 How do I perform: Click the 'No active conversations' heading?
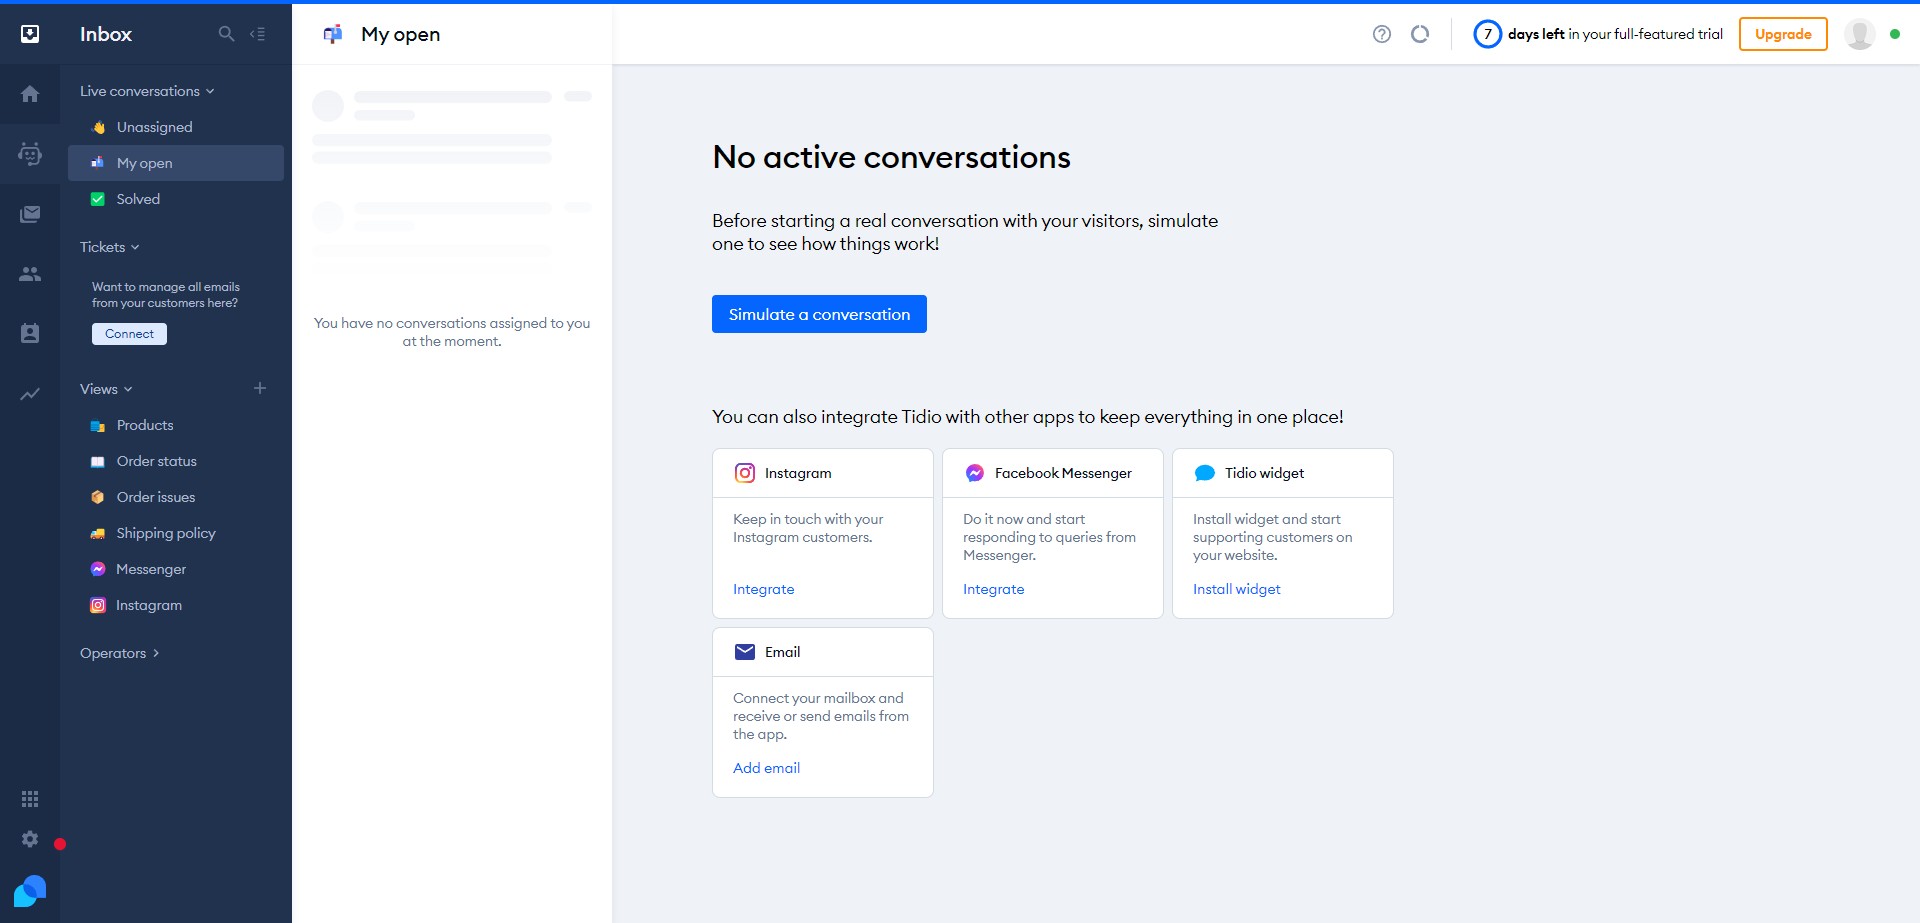point(891,157)
